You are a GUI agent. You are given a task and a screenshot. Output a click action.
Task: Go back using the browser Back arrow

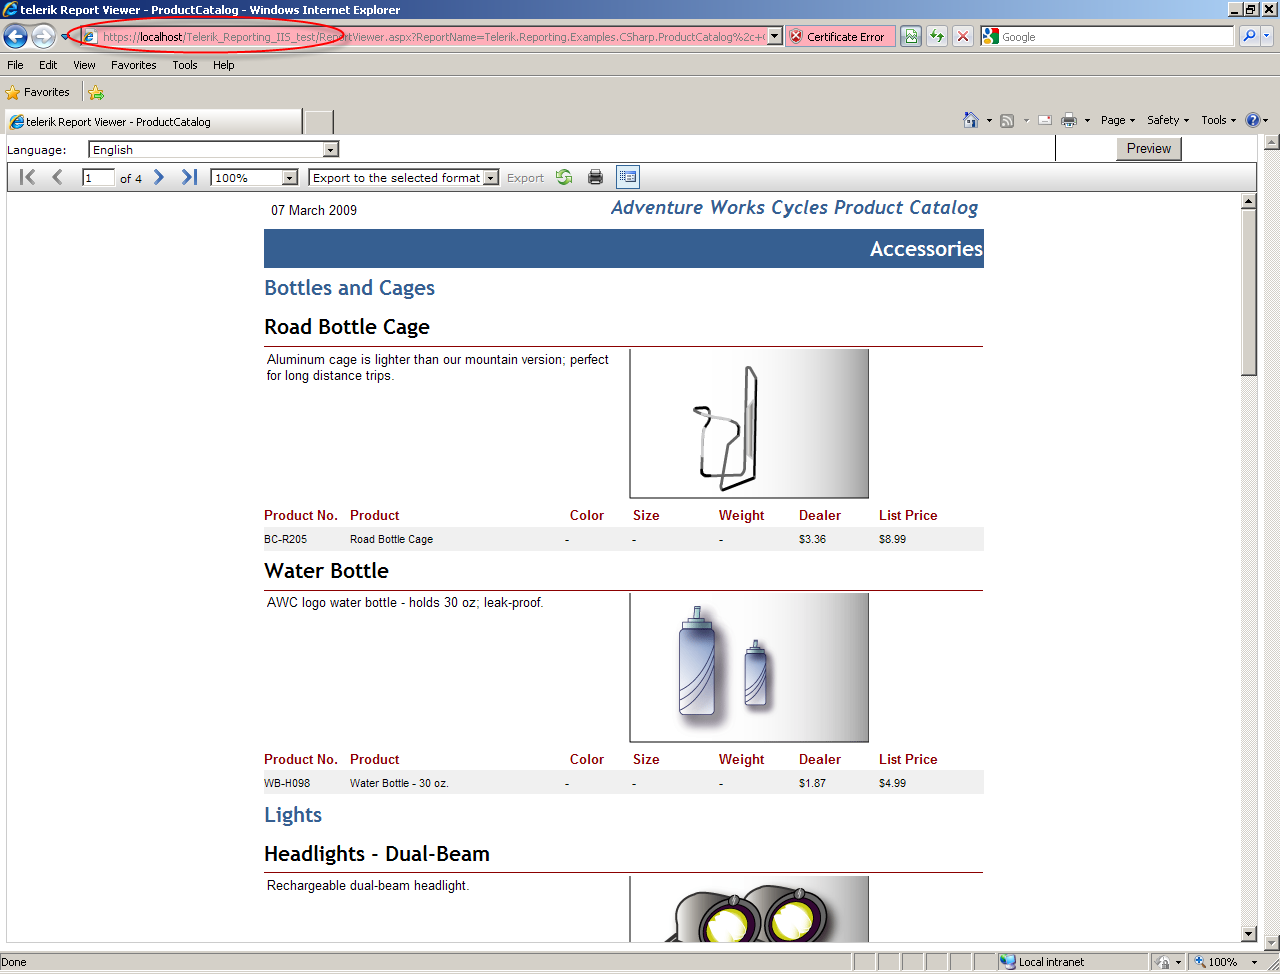pyautogui.click(x=16, y=37)
